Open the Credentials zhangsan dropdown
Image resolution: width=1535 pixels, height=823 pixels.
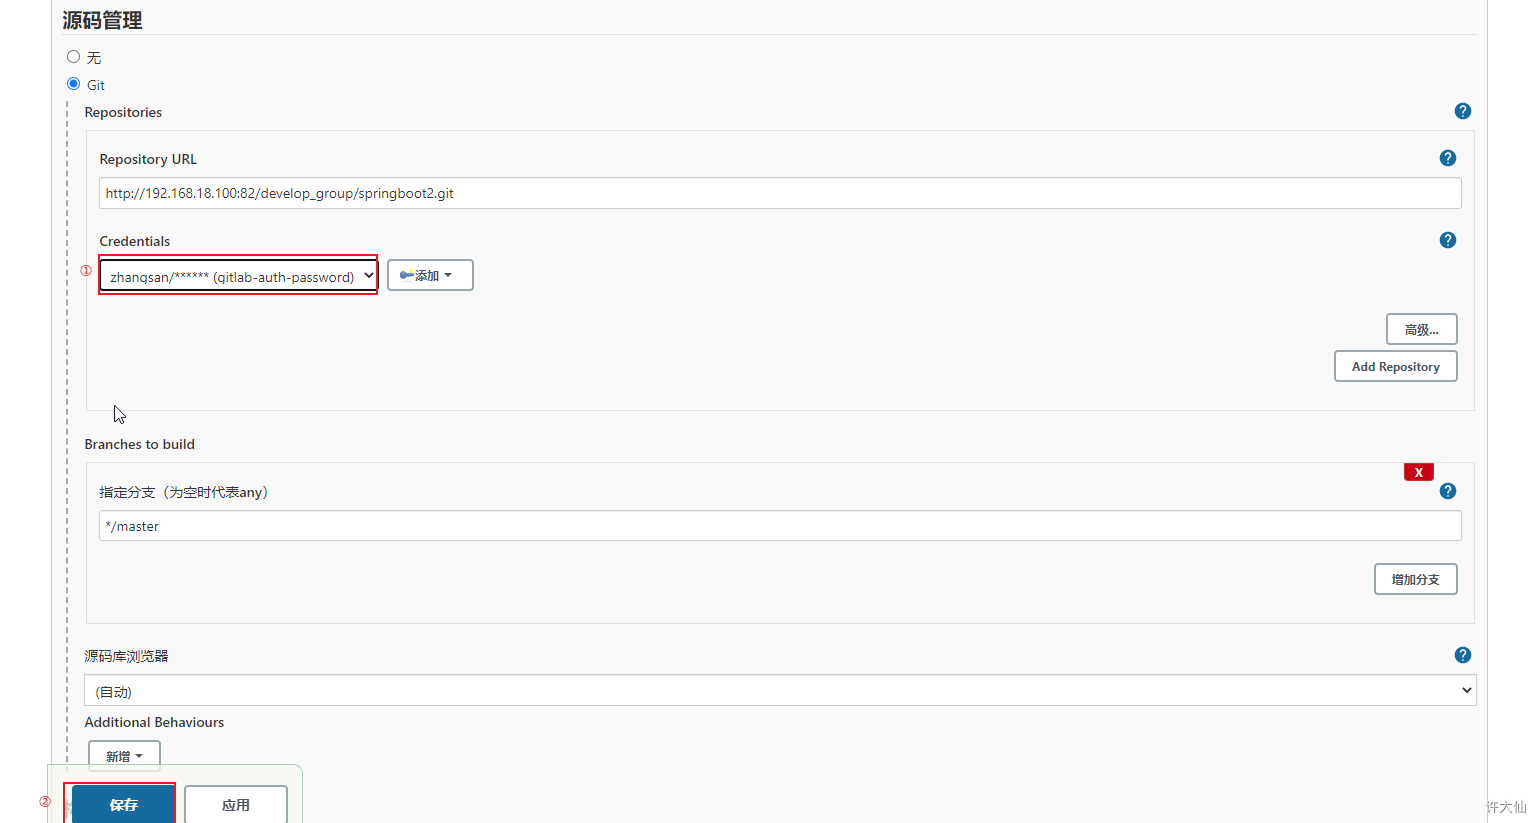point(238,276)
